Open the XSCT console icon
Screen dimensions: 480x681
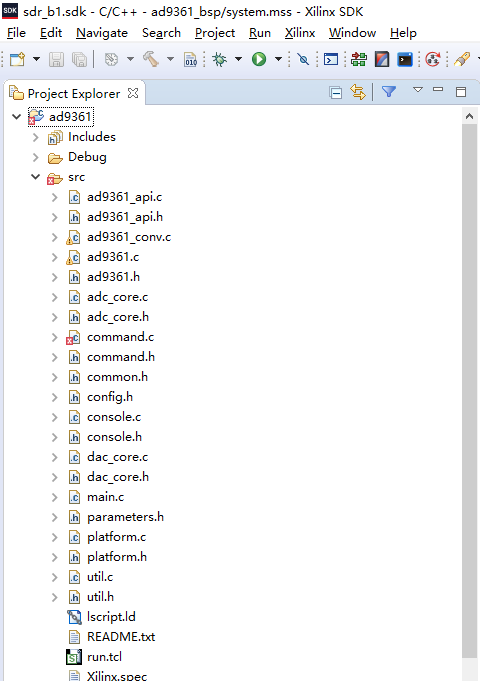pos(405,59)
